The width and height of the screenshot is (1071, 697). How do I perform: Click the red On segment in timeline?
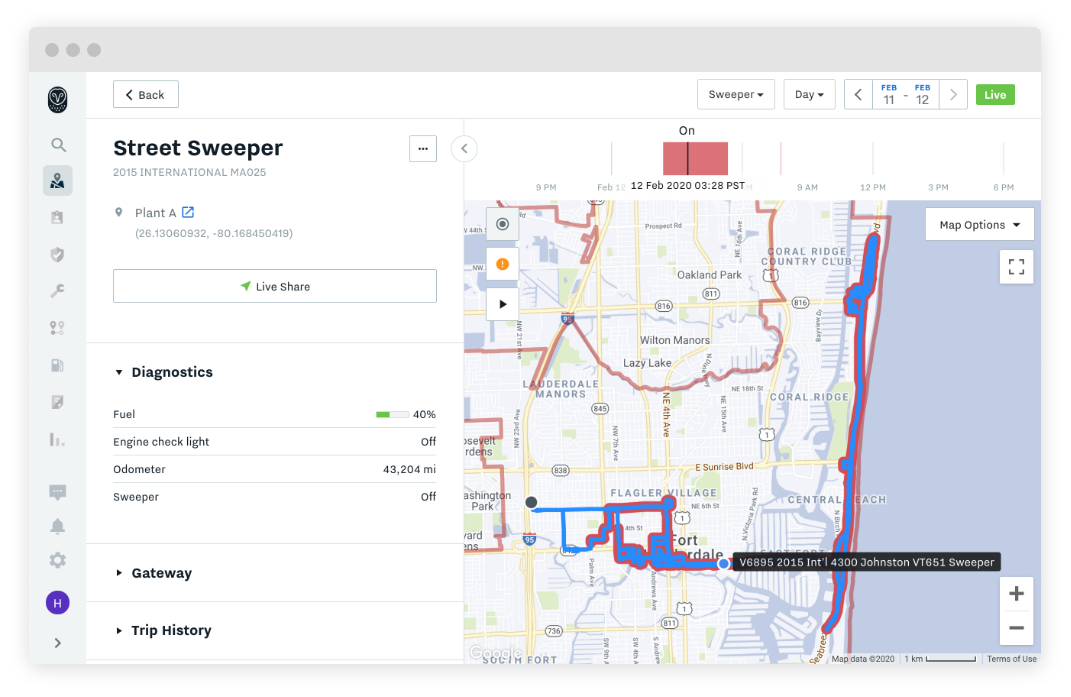click(x=695, y=159)
